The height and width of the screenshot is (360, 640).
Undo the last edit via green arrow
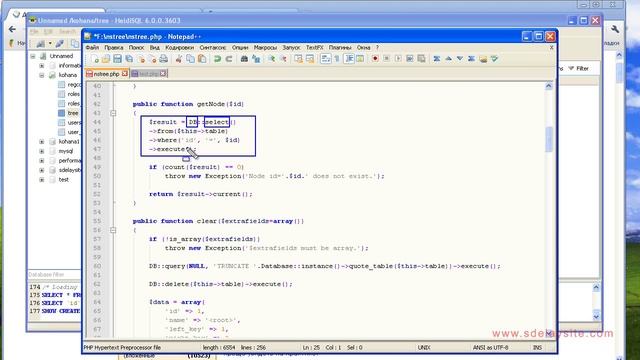pos(217,59)
